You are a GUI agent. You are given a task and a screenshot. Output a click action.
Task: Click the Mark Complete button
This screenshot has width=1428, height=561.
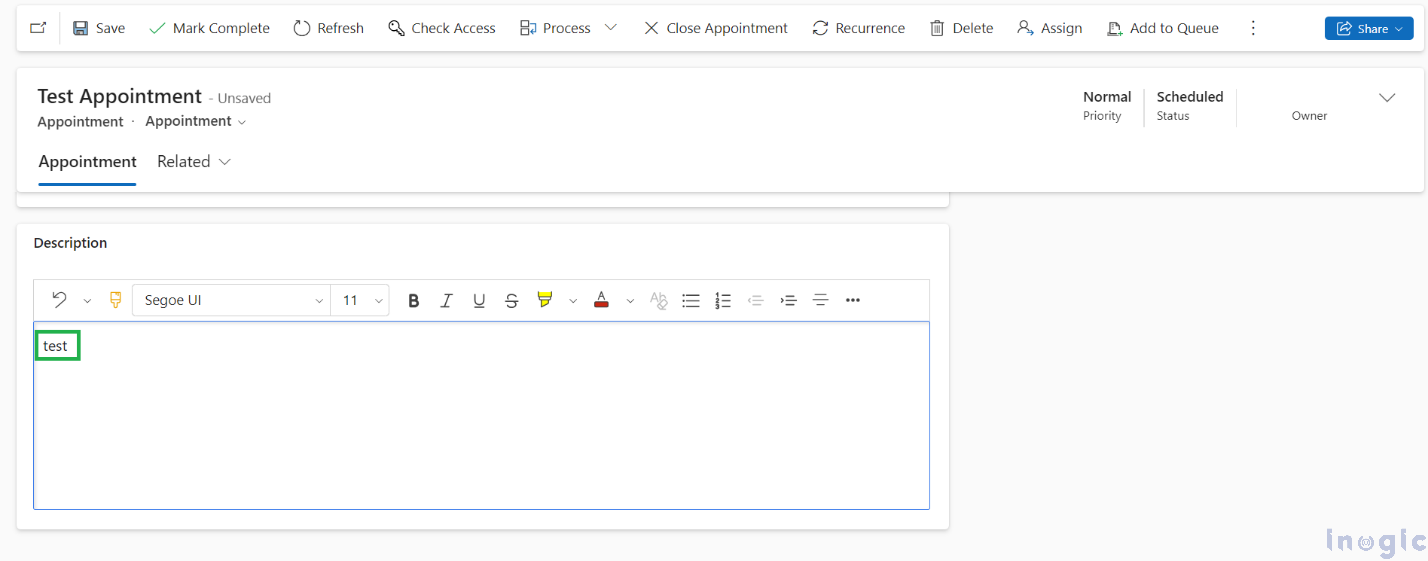pyautogui.click(x=209, y=28)
